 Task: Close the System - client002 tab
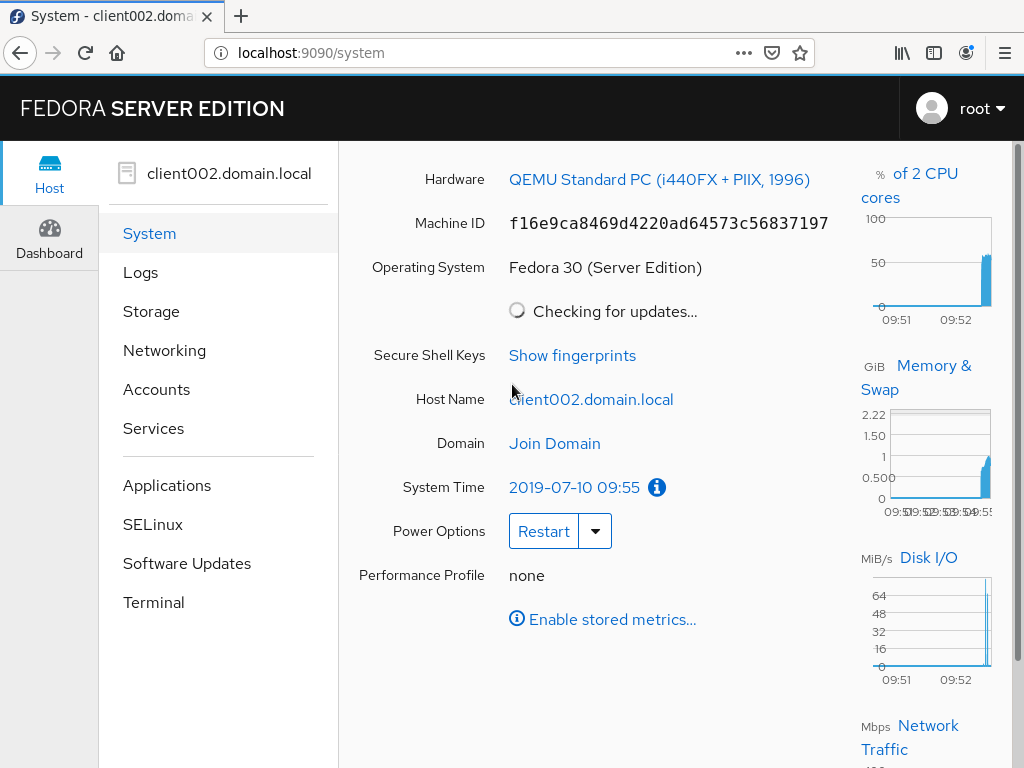207,16
